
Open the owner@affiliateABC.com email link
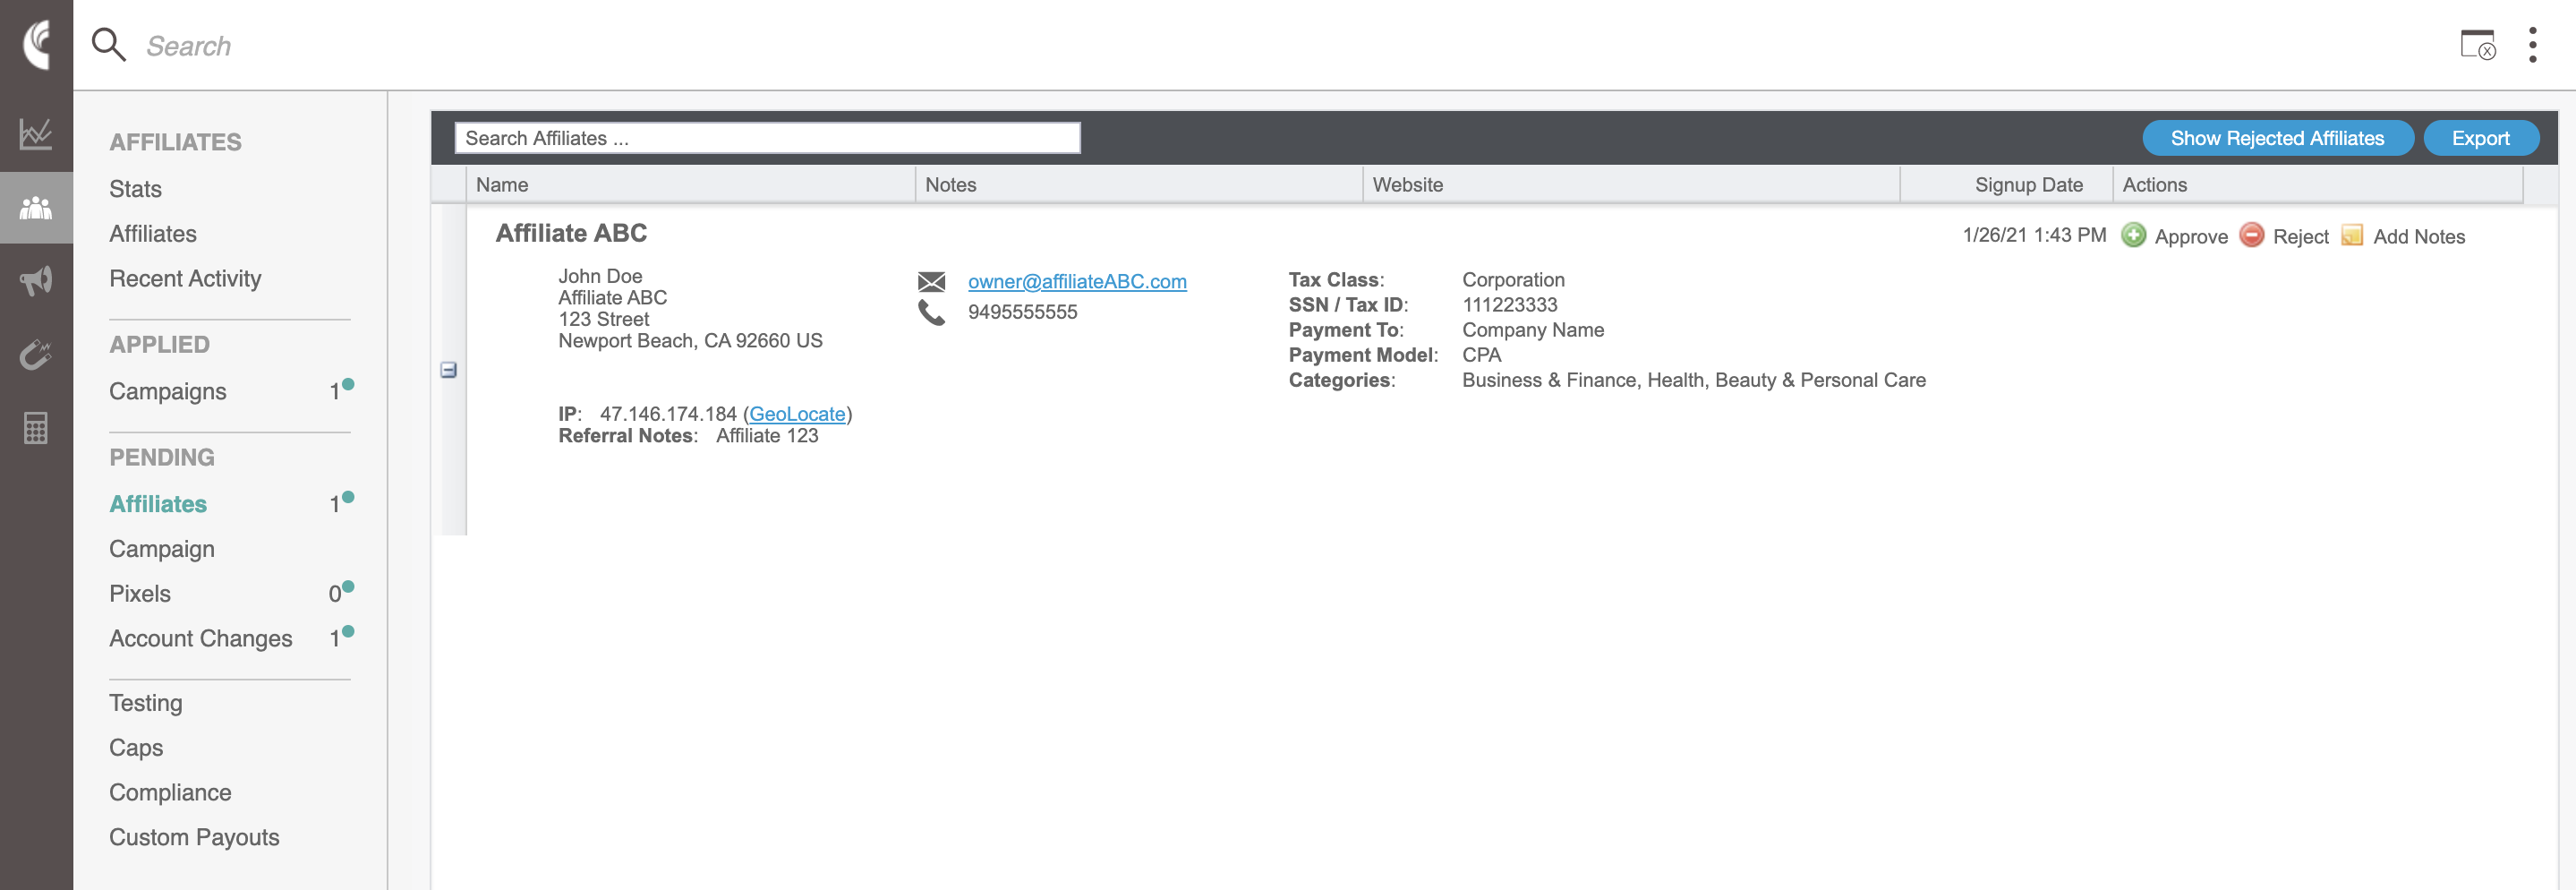click(x=1076, y=282)
